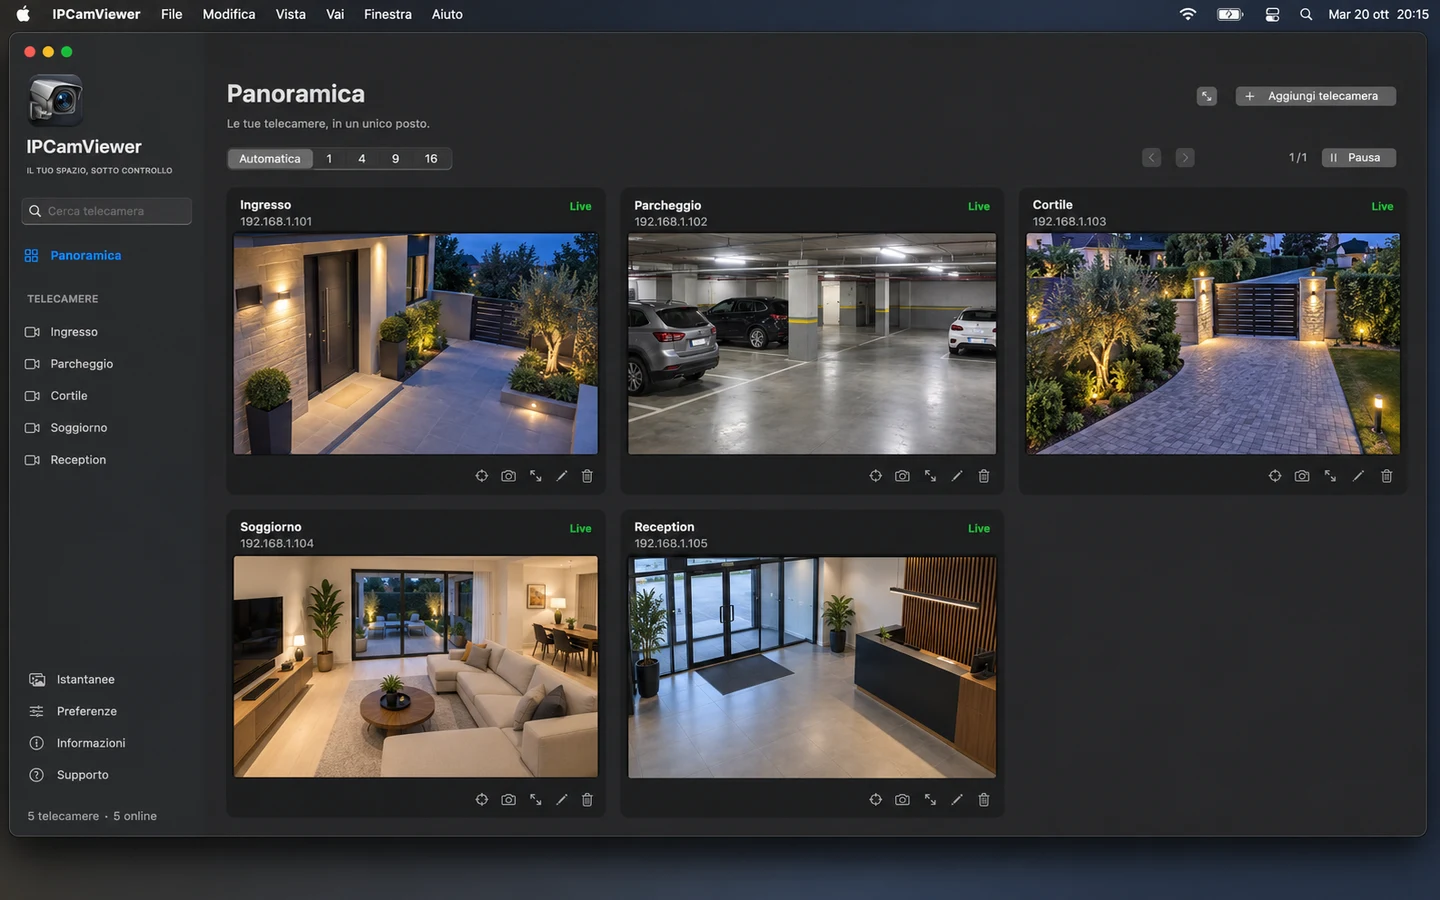1440x900 pixels.
Task: Expand Soggiorno camera to fullscreen
Action: (535, 799)
